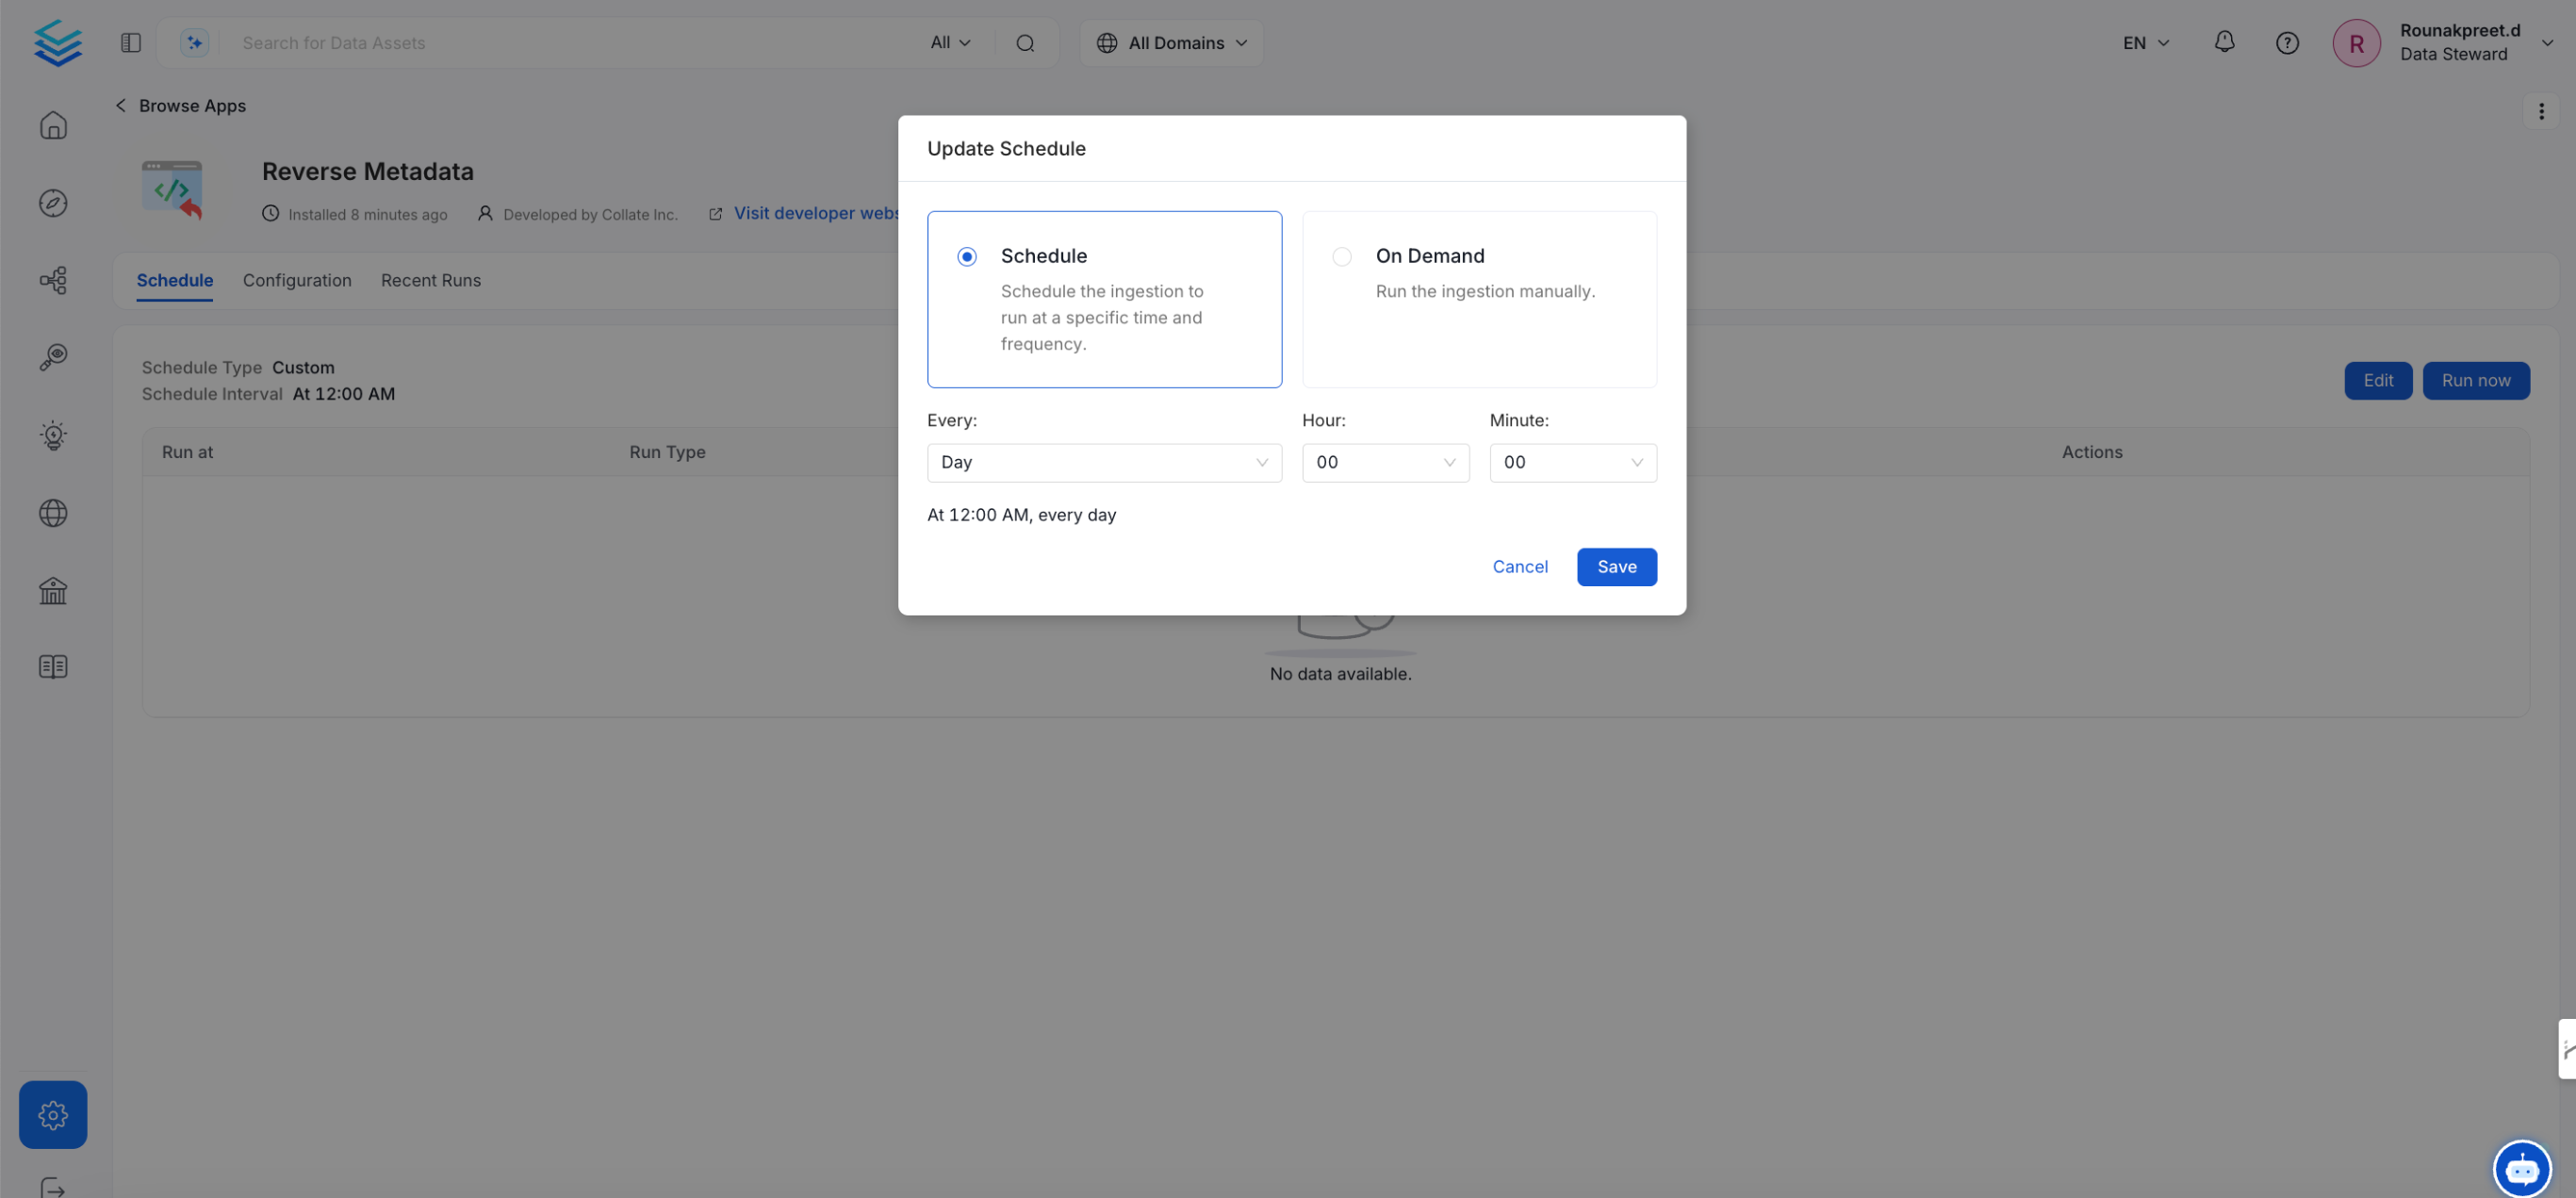Image resolution: width=2576 pixels, height=1198 pixels.
Task: Click the Explore compass icon
Action: pos(53,203)
